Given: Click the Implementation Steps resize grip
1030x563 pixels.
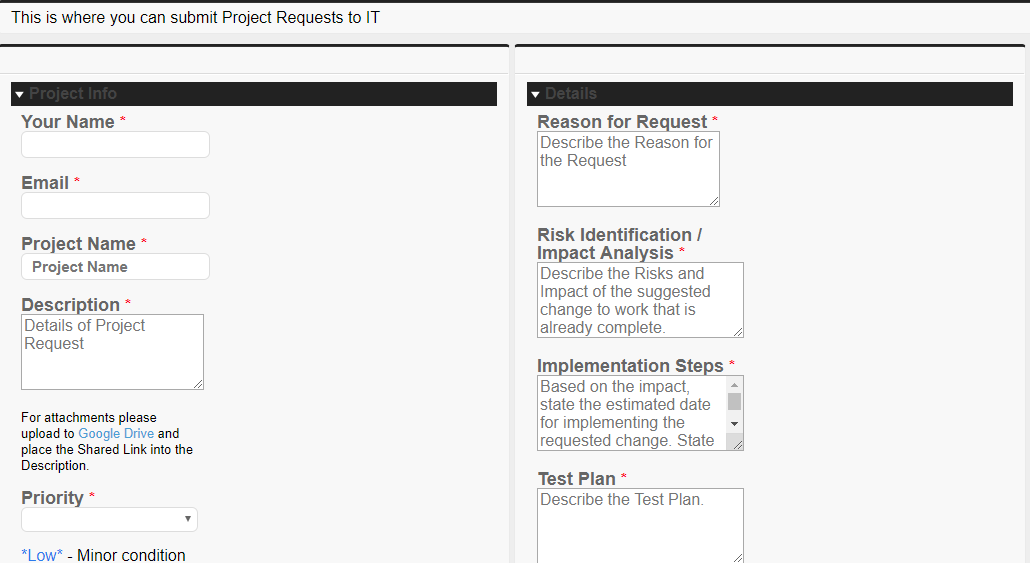Looking at the screenshot, I should pos(737,444).
